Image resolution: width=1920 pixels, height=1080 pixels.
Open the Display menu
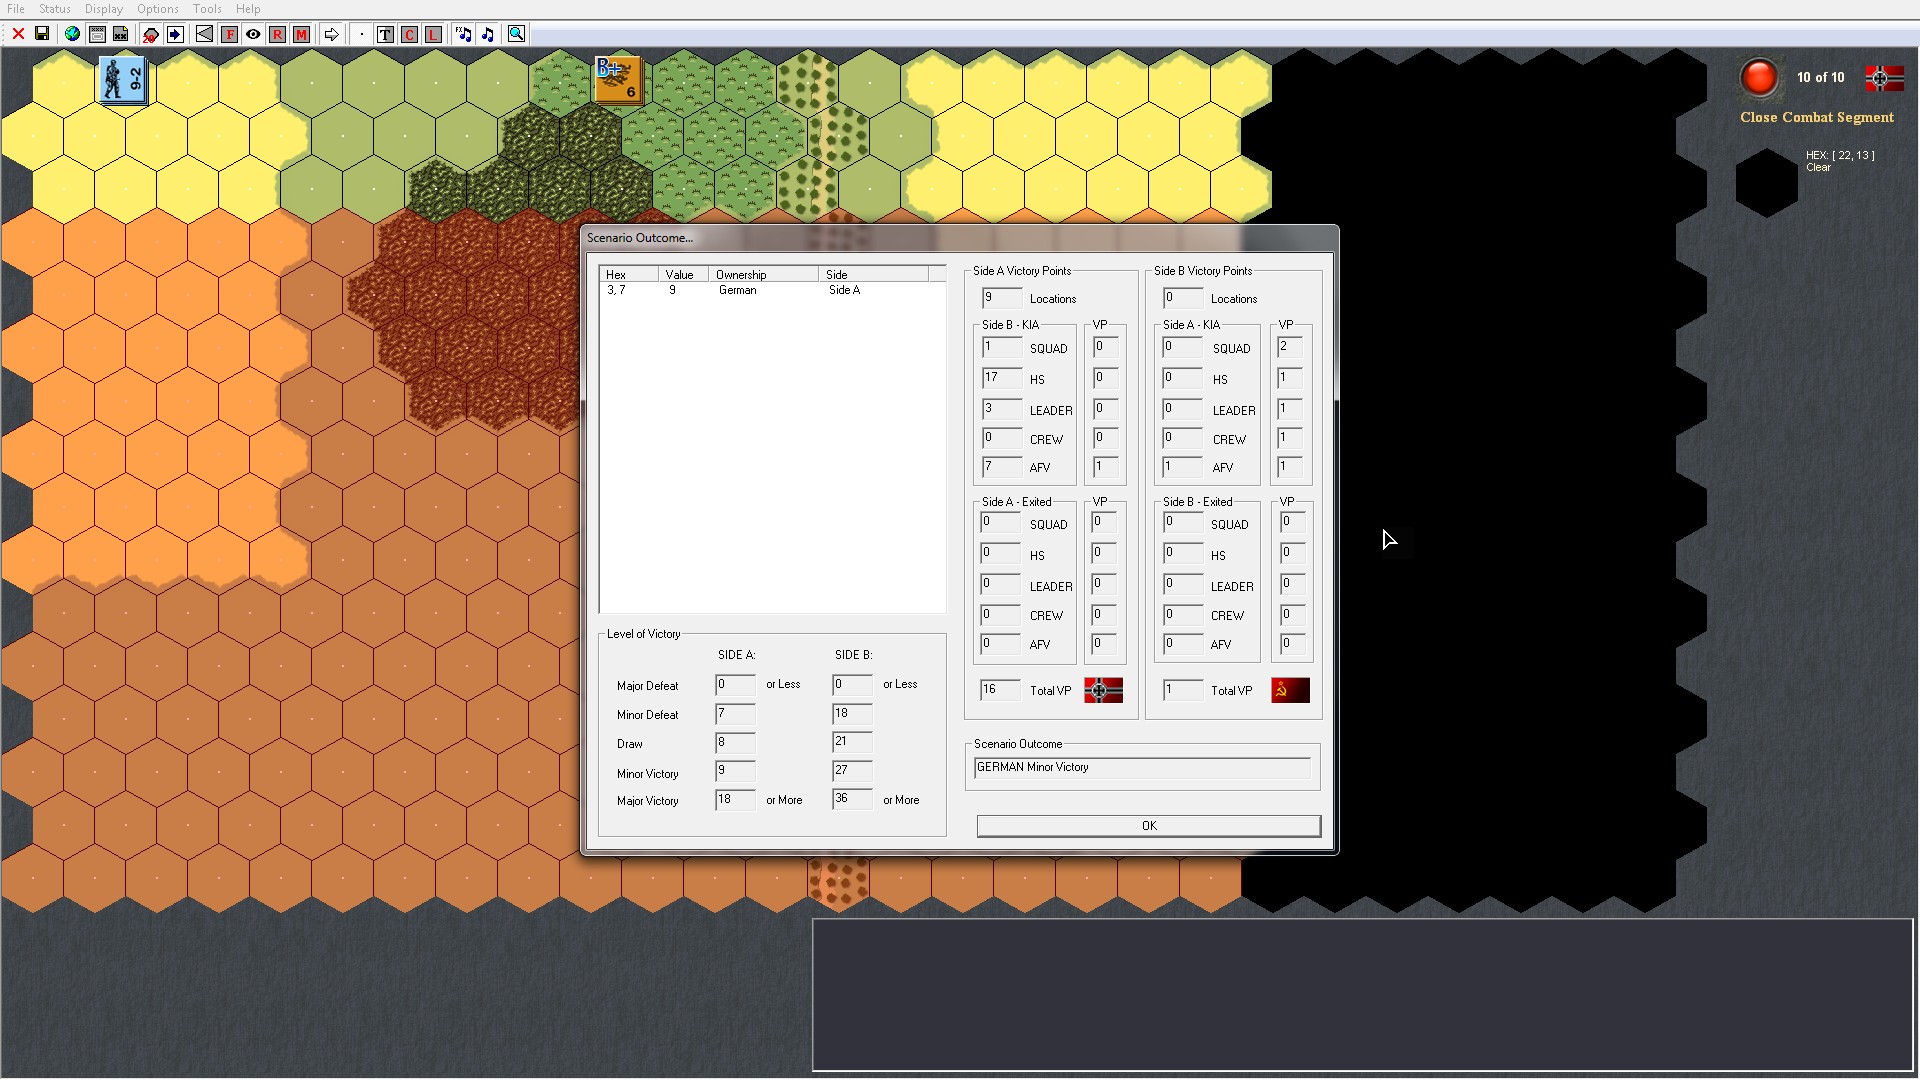click(104, 9)
